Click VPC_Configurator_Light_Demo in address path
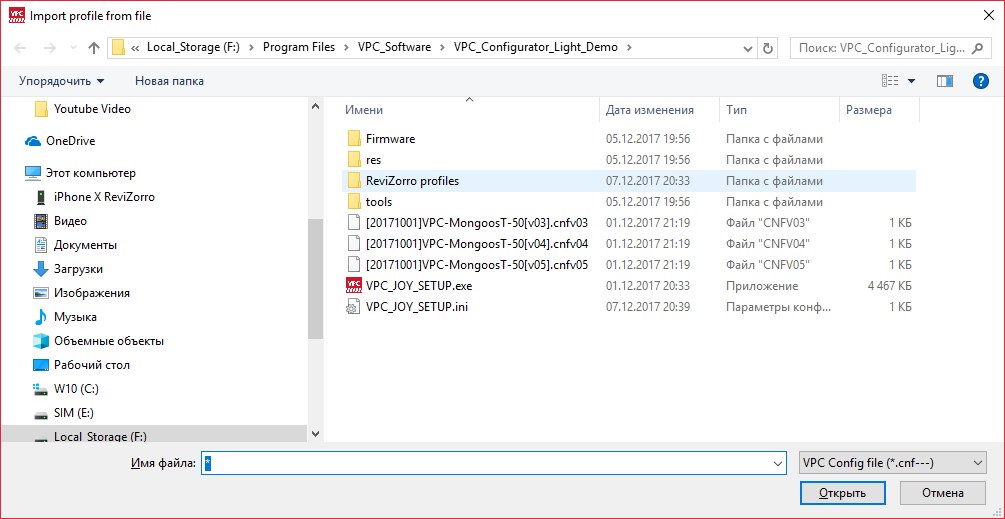1005x519 pixels. 536,47
